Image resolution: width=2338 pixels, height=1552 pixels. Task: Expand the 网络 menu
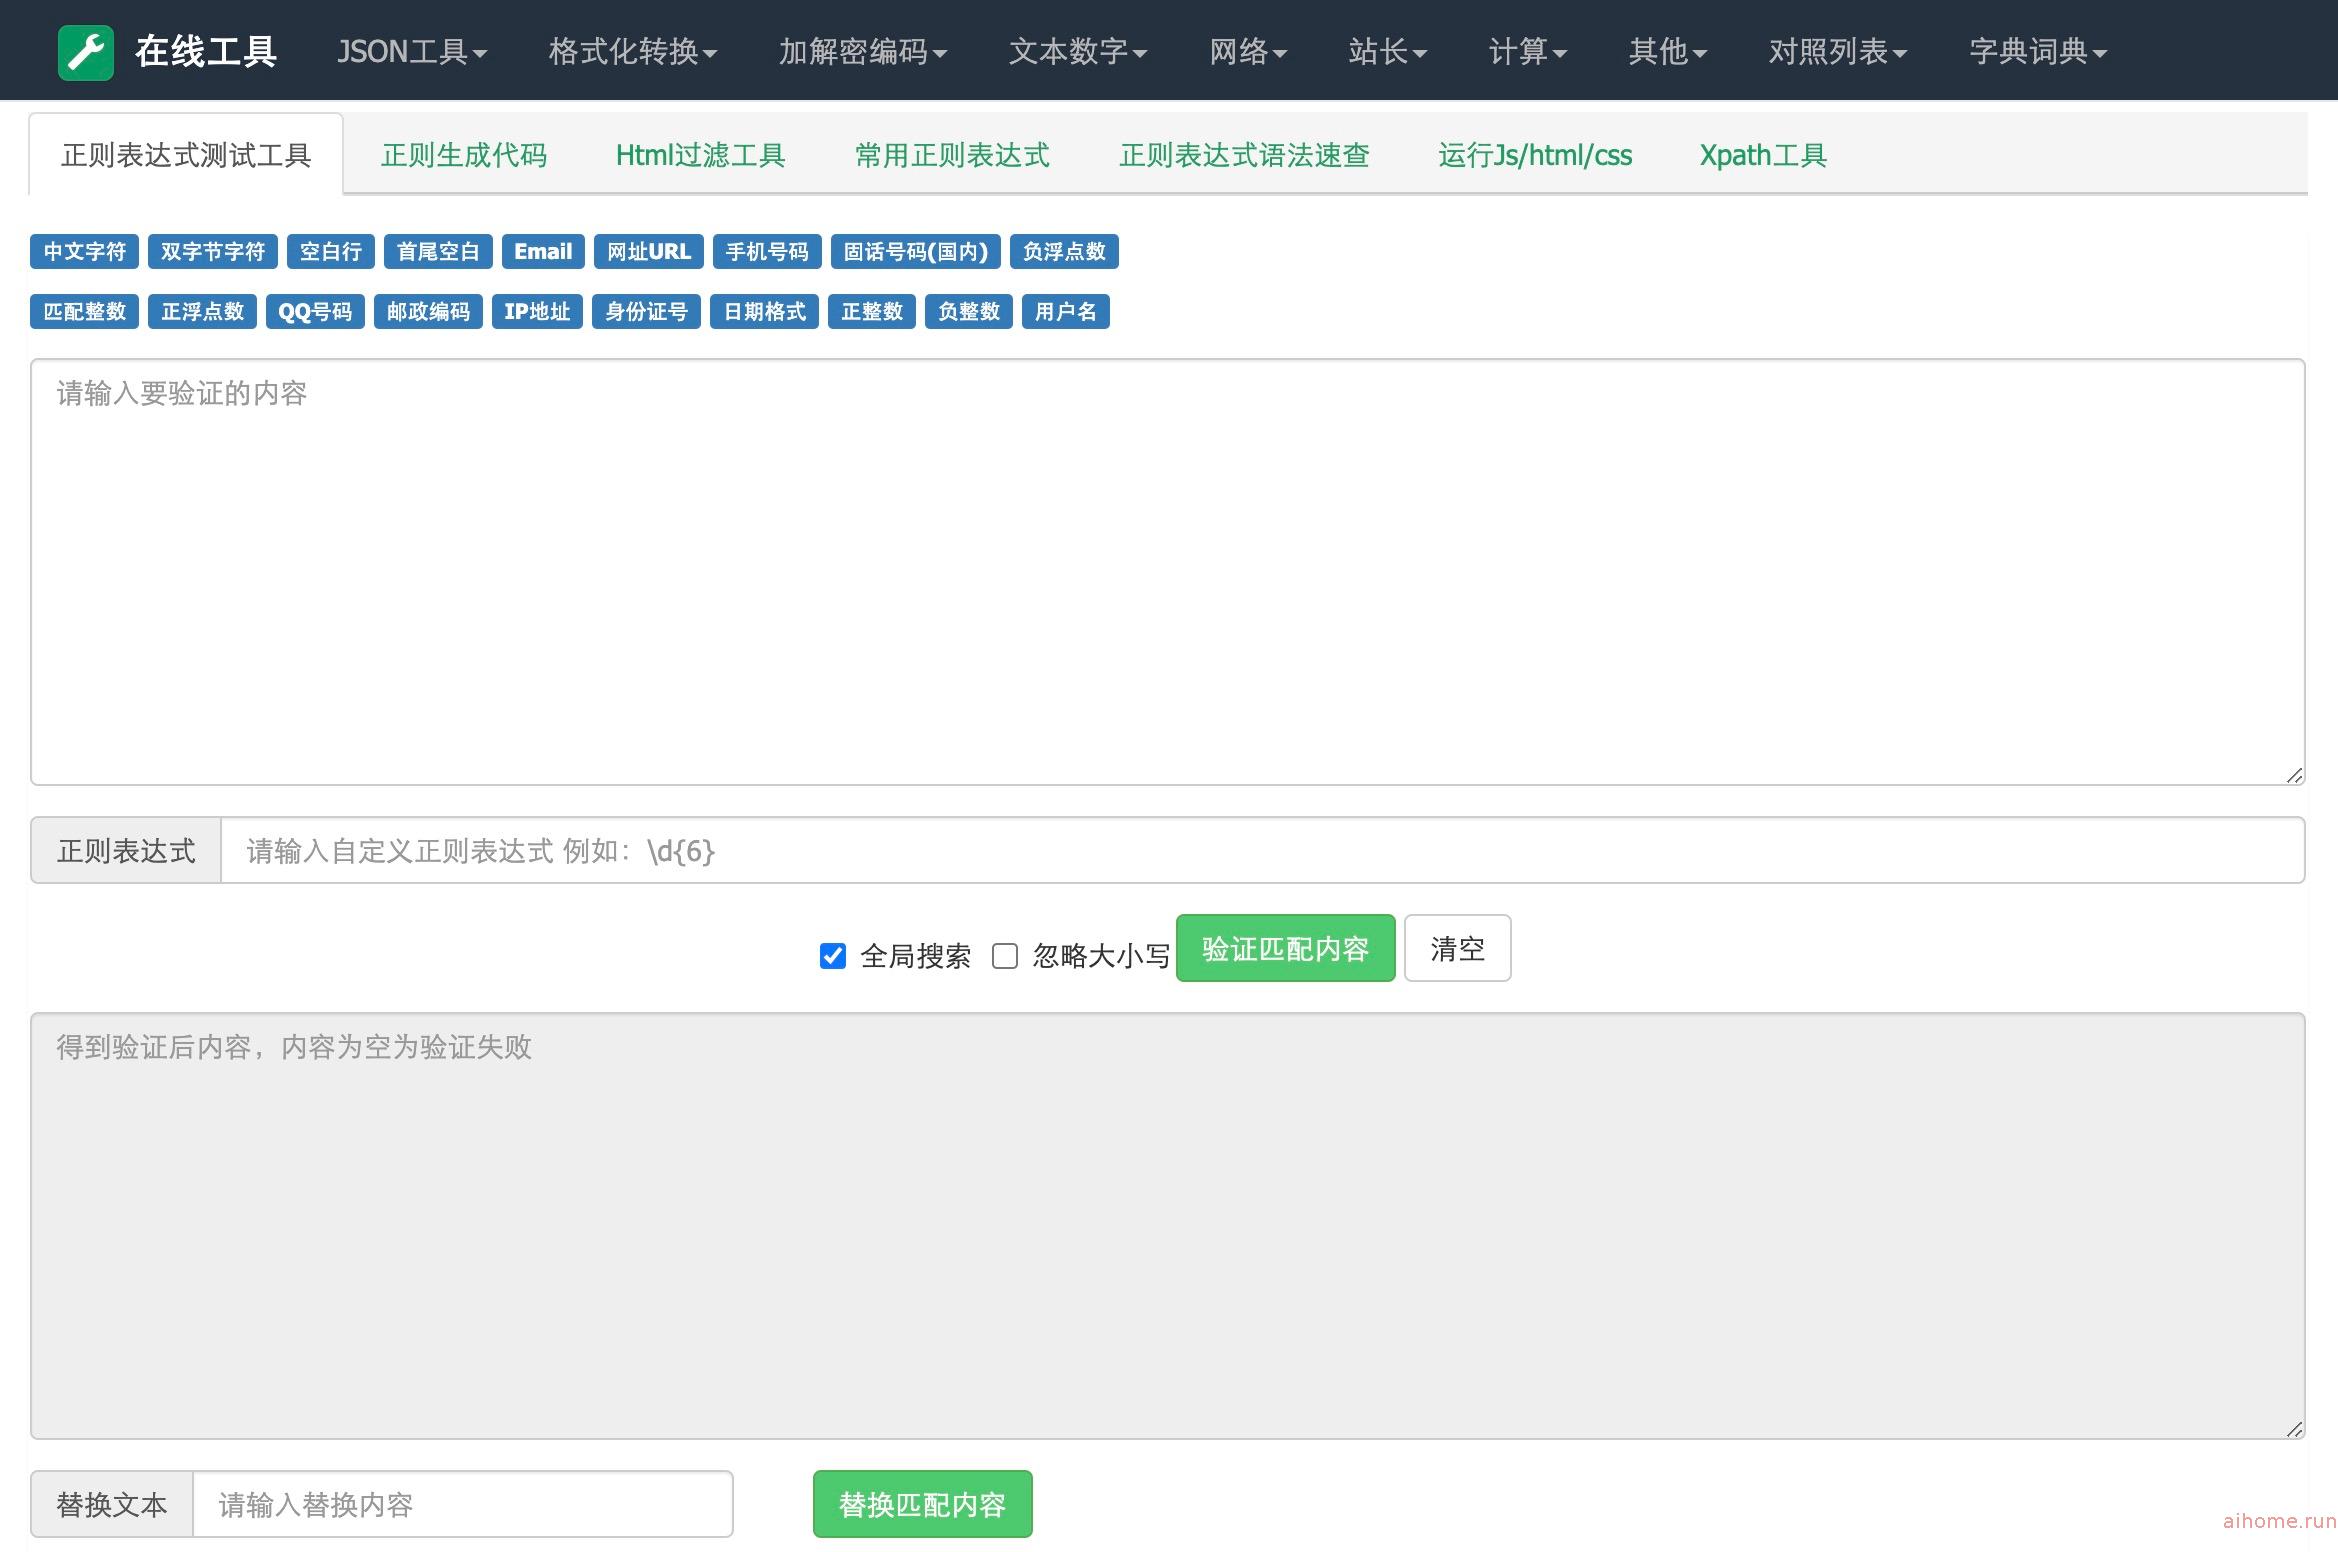[x=1248, y=51]
